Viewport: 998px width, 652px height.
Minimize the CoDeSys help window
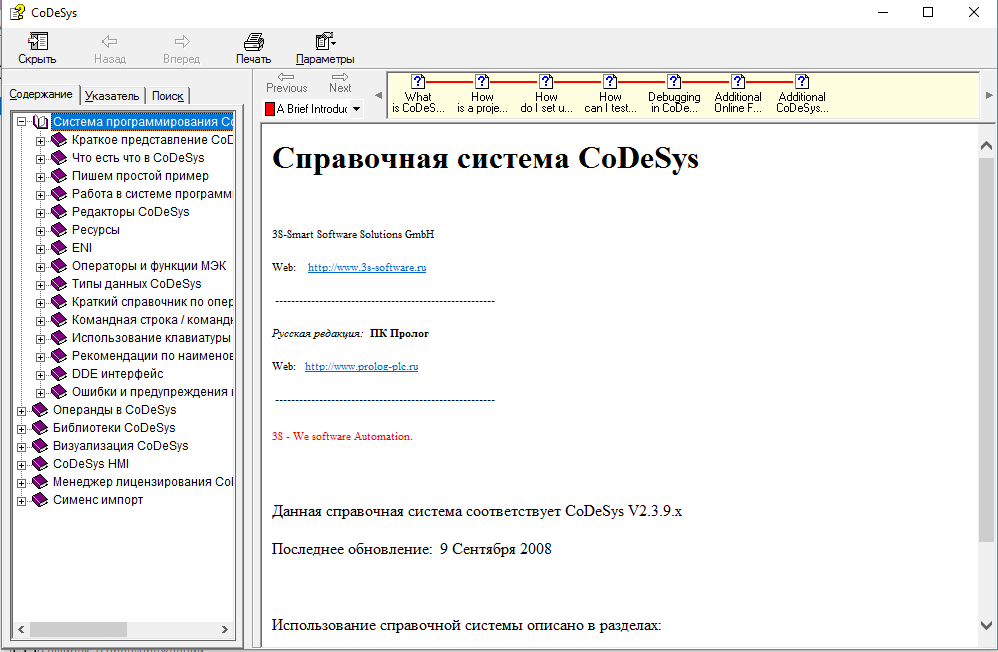(x=883, y=12)
